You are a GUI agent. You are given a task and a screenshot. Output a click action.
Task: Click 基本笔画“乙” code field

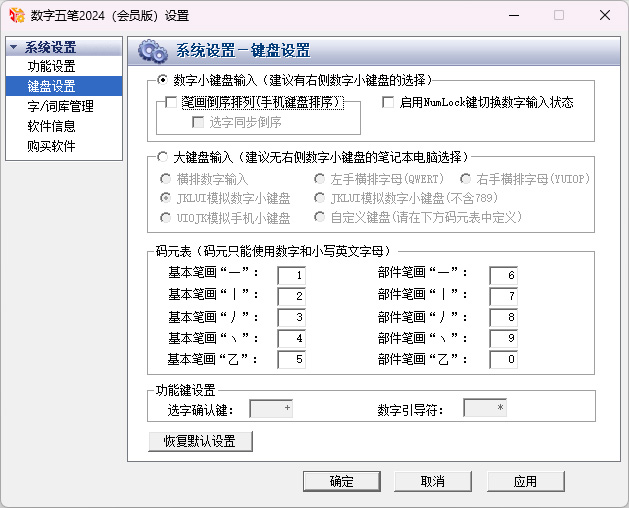292,359
